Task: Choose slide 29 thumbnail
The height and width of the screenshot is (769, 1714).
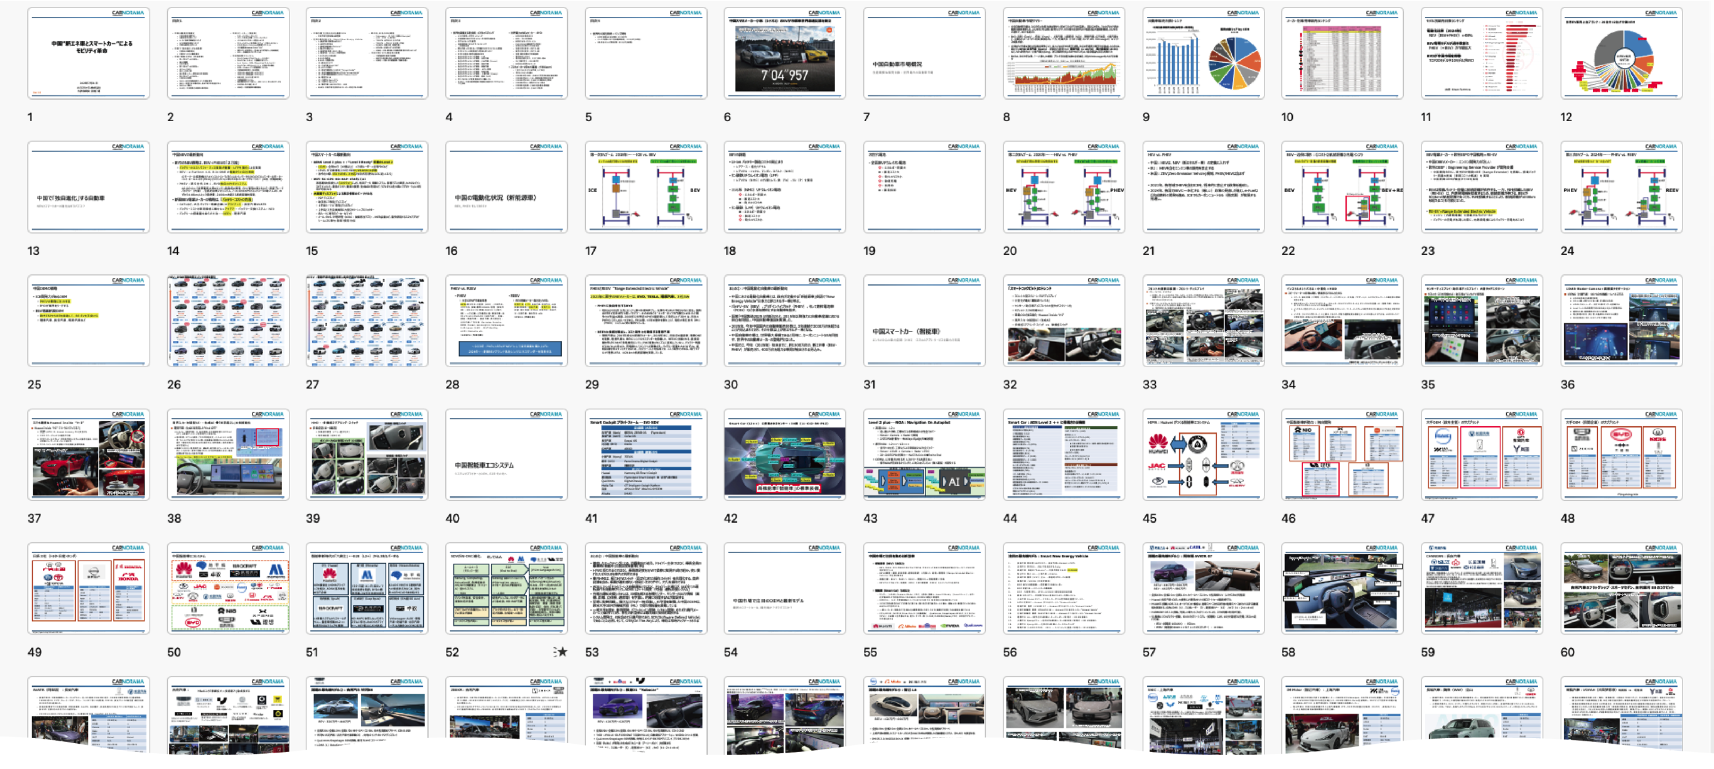Action: [x=646, y=321]
